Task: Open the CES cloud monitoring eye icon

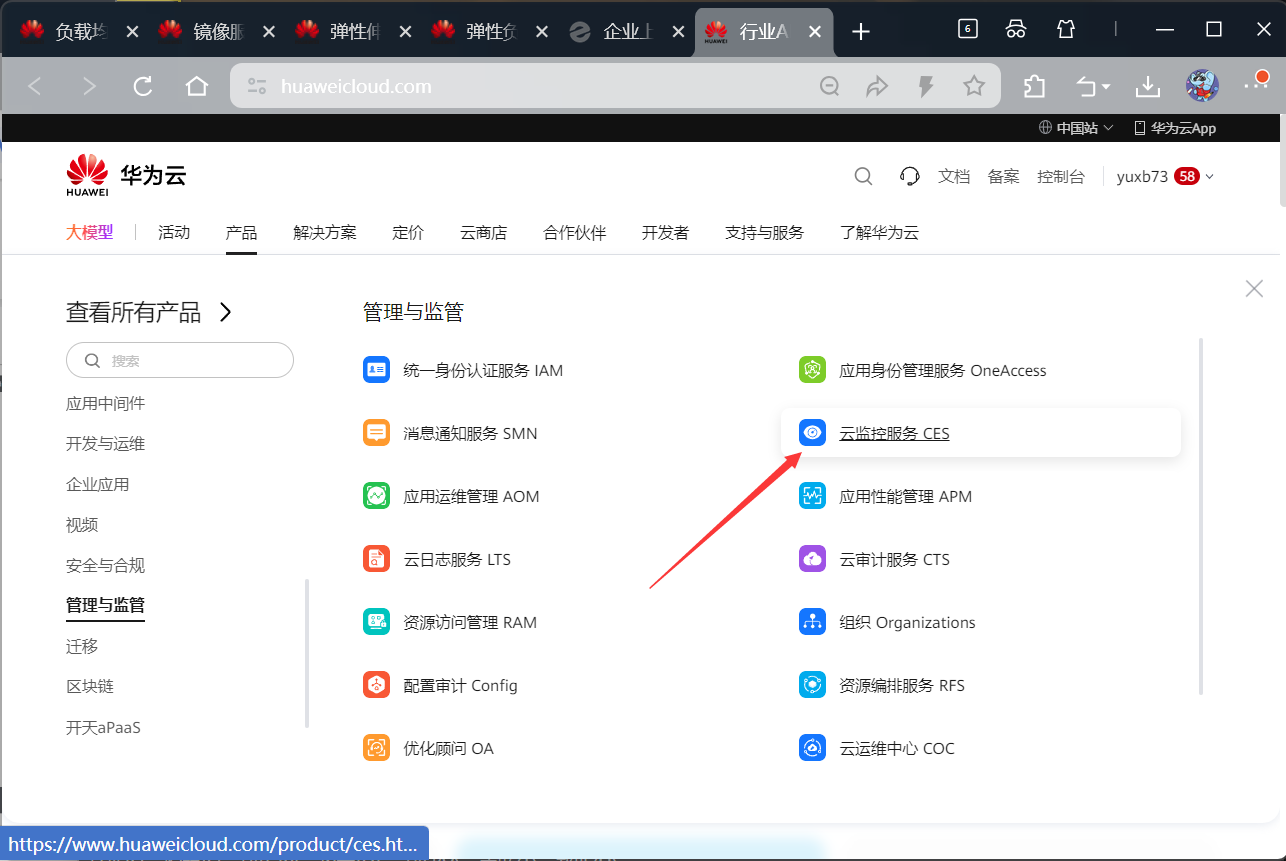Action: [812, 433]
